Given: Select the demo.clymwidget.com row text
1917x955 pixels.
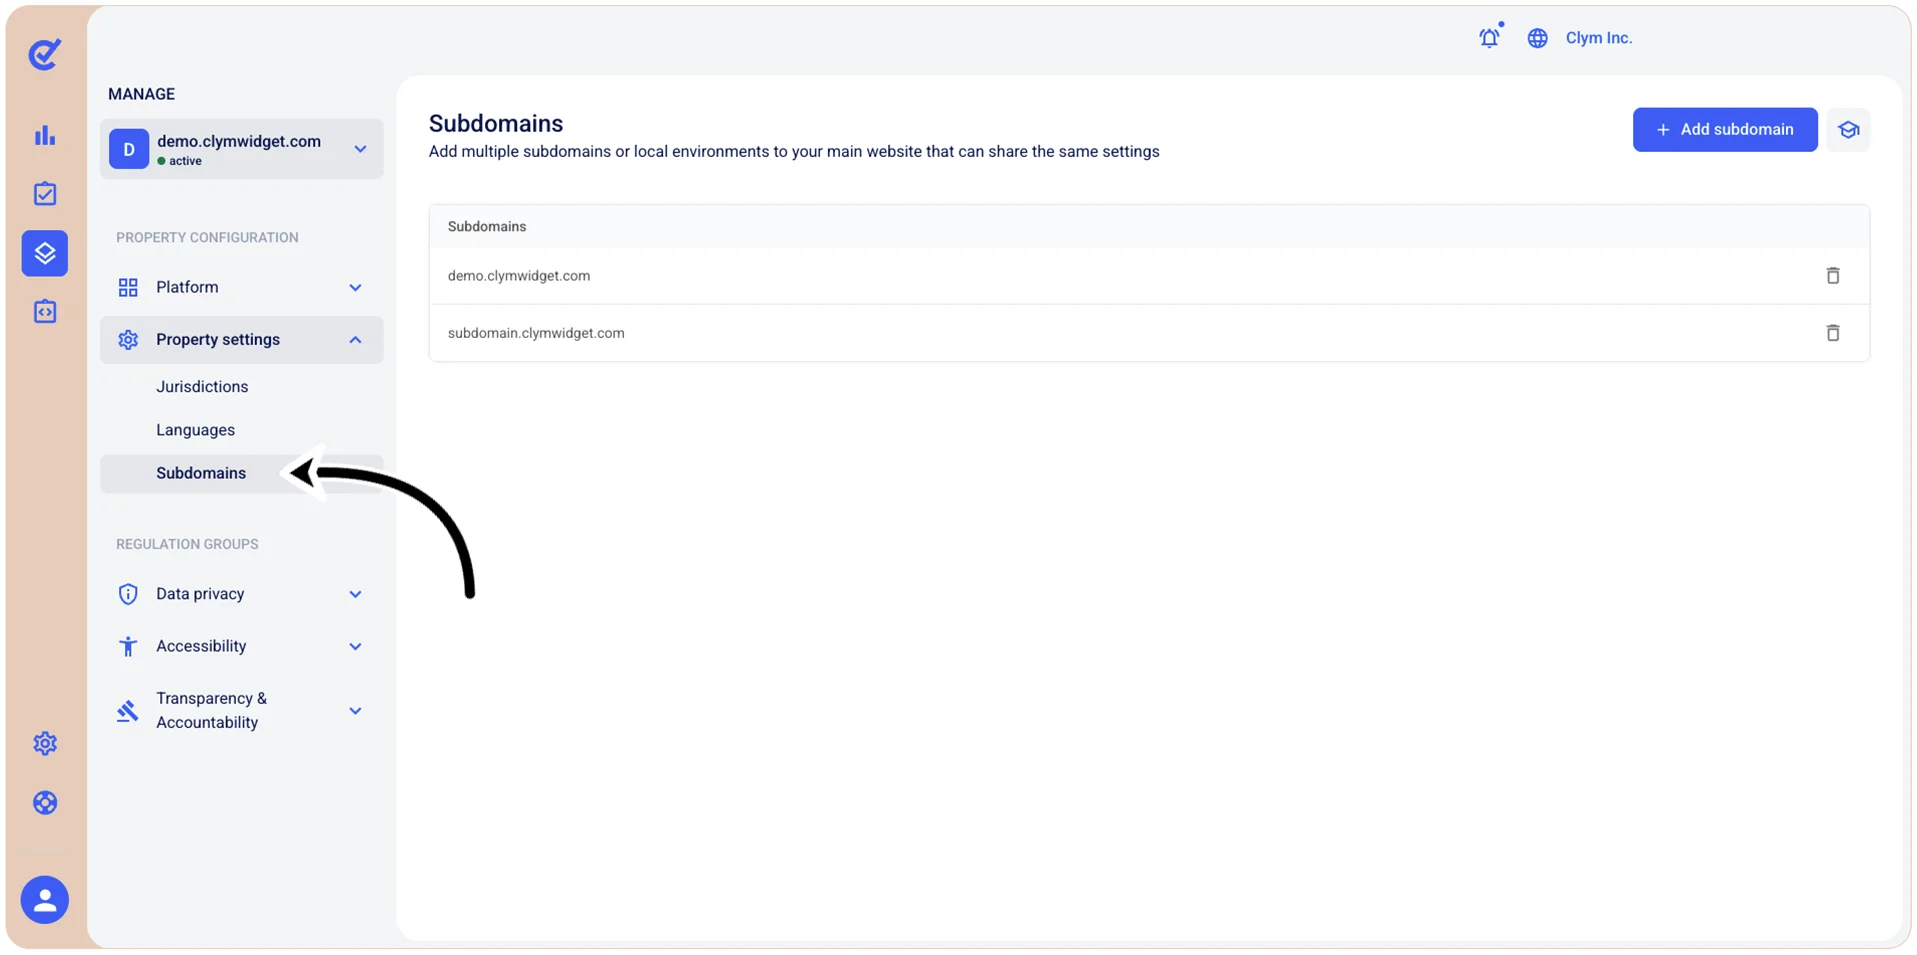Looking at the screenshot, I should (x=519, y=276).
